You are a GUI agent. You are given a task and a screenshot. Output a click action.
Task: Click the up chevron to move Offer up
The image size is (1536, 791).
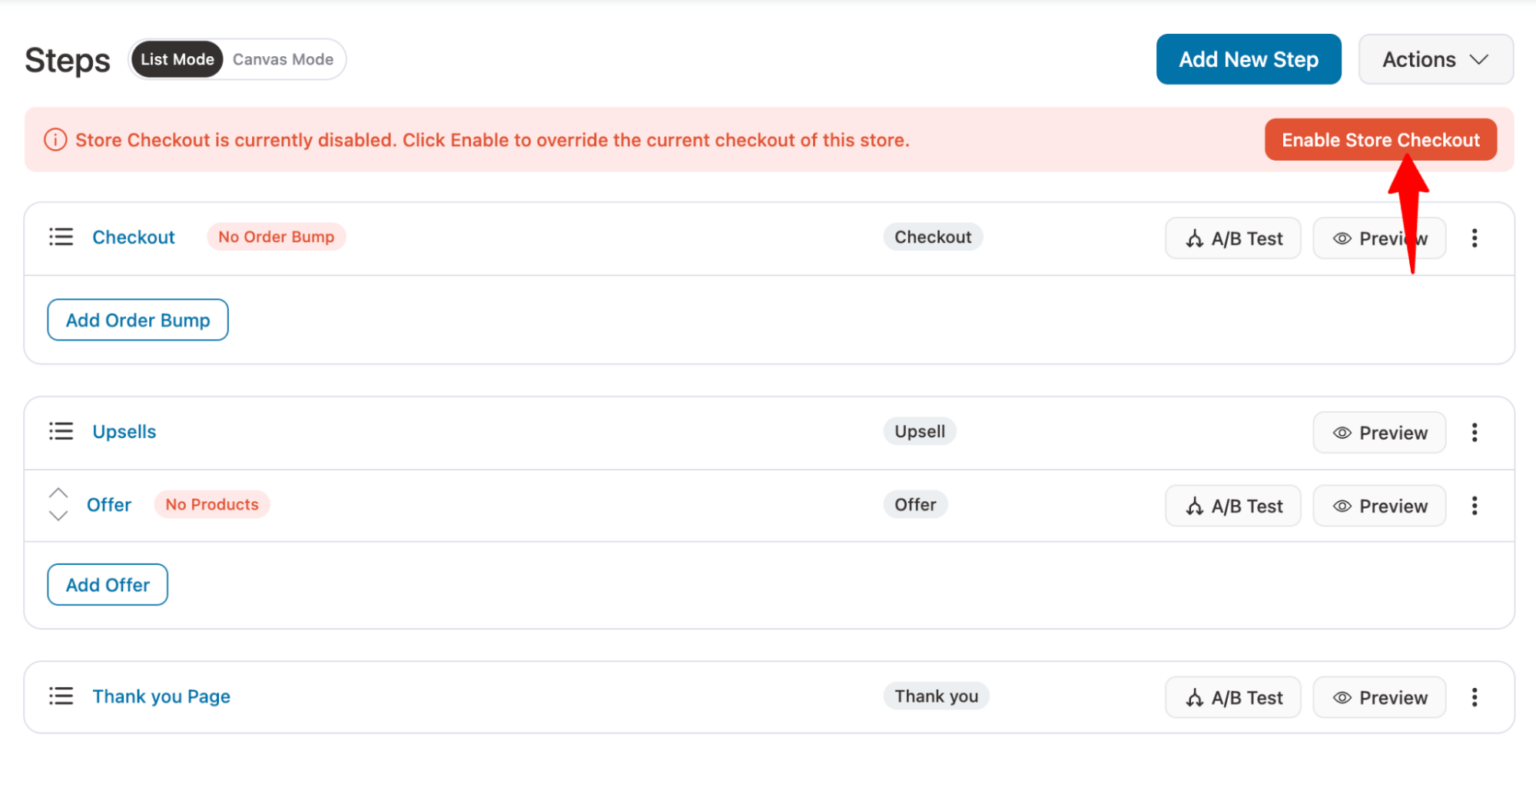pos(58,492)
